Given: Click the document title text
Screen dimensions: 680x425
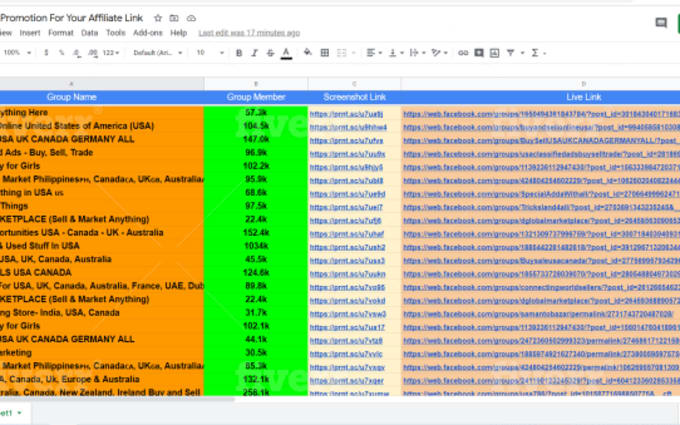Looking at the screenshot, I should click(x=72, y=18).
